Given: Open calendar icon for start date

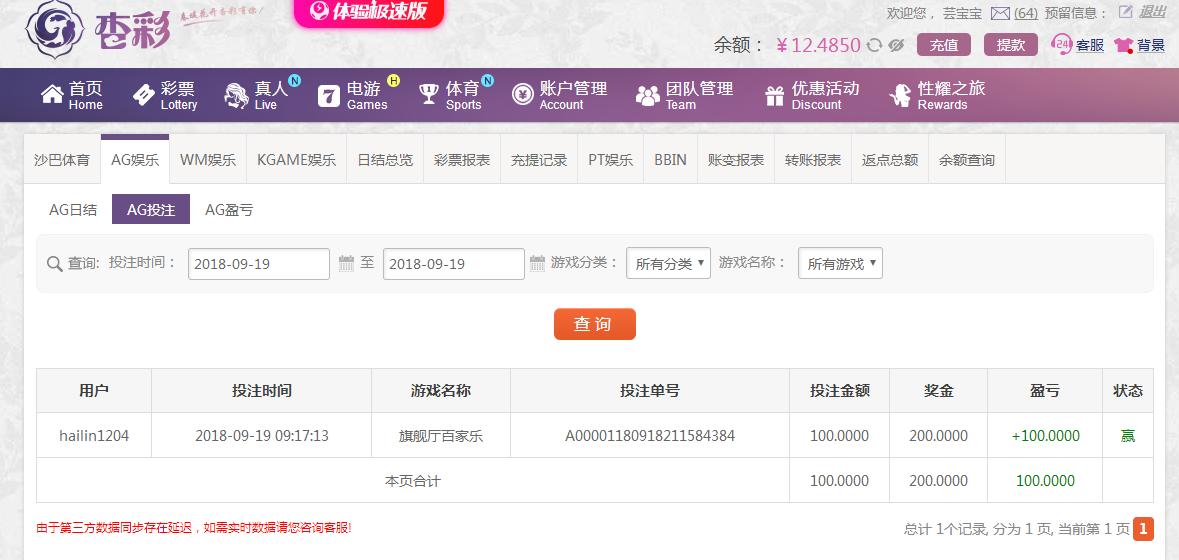Looking at the screenshot, I should point(346,264).
